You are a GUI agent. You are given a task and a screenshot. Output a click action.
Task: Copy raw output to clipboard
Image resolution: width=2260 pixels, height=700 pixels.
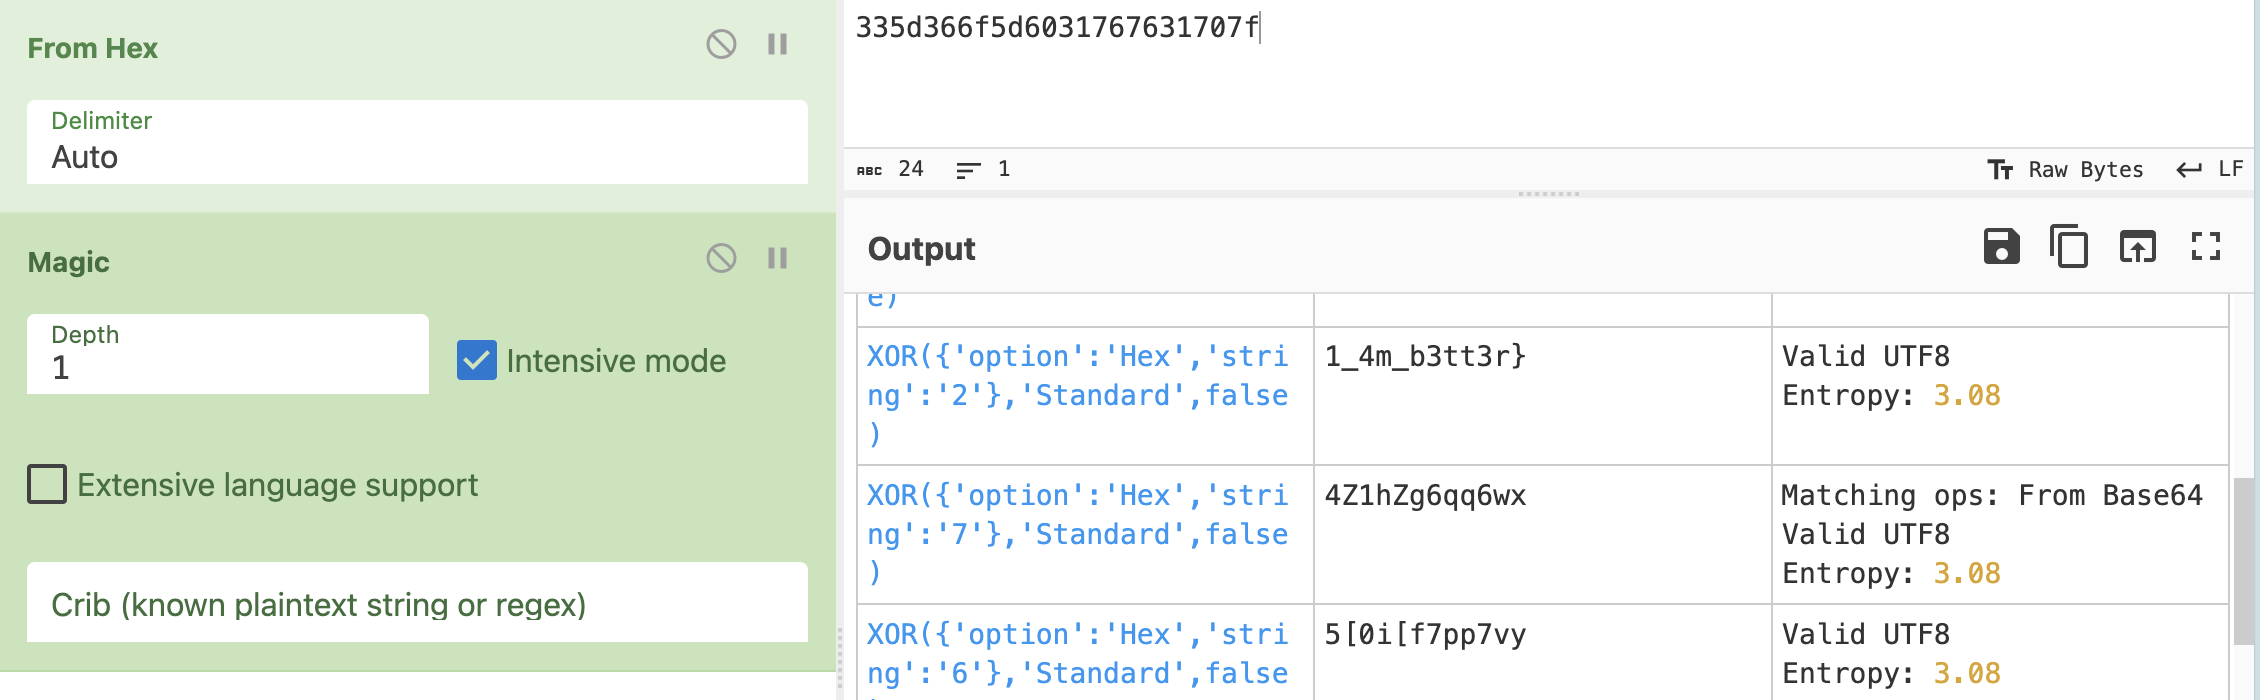pos(2069,247)
